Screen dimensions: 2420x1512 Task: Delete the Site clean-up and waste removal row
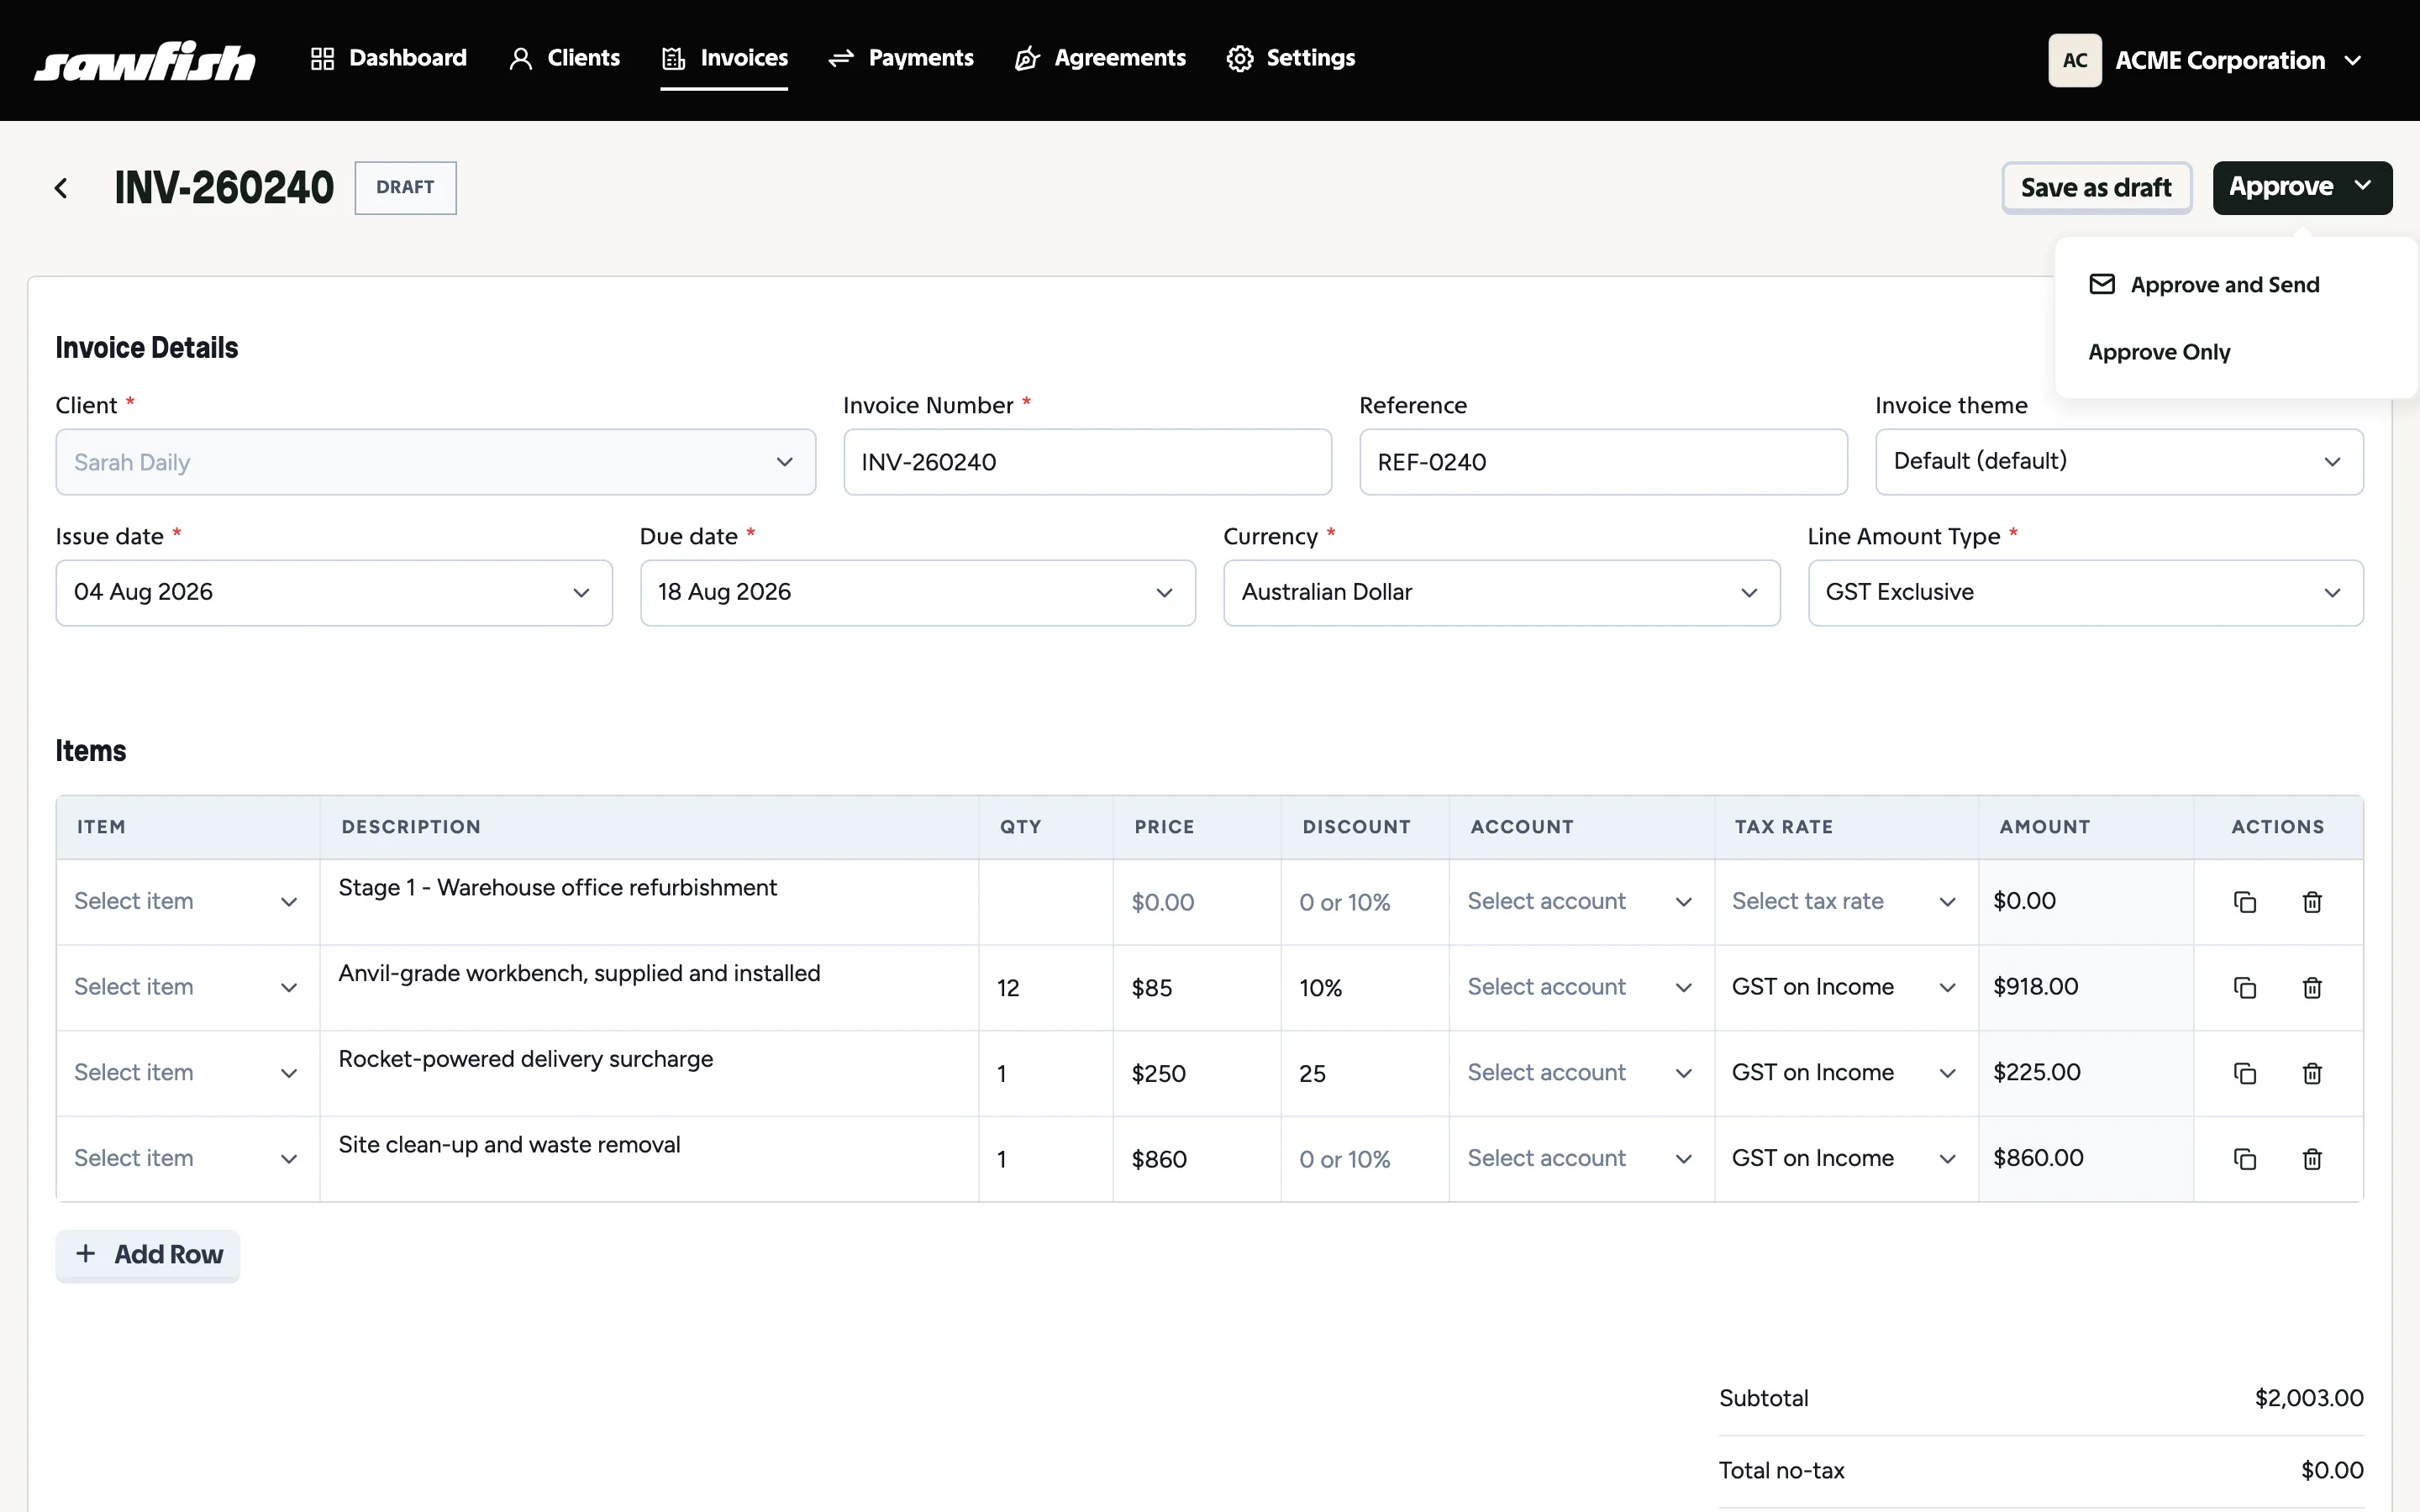point(2312,1159)
